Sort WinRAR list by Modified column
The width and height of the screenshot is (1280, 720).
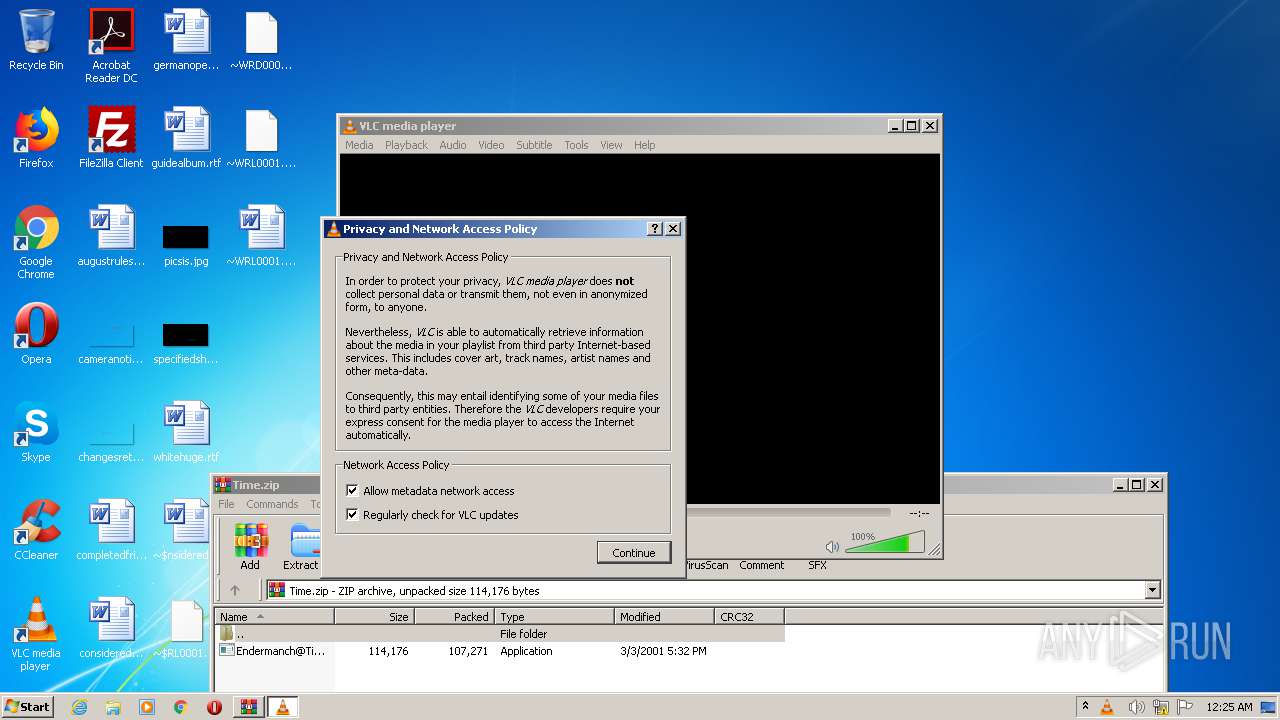[x=663, y=617]
